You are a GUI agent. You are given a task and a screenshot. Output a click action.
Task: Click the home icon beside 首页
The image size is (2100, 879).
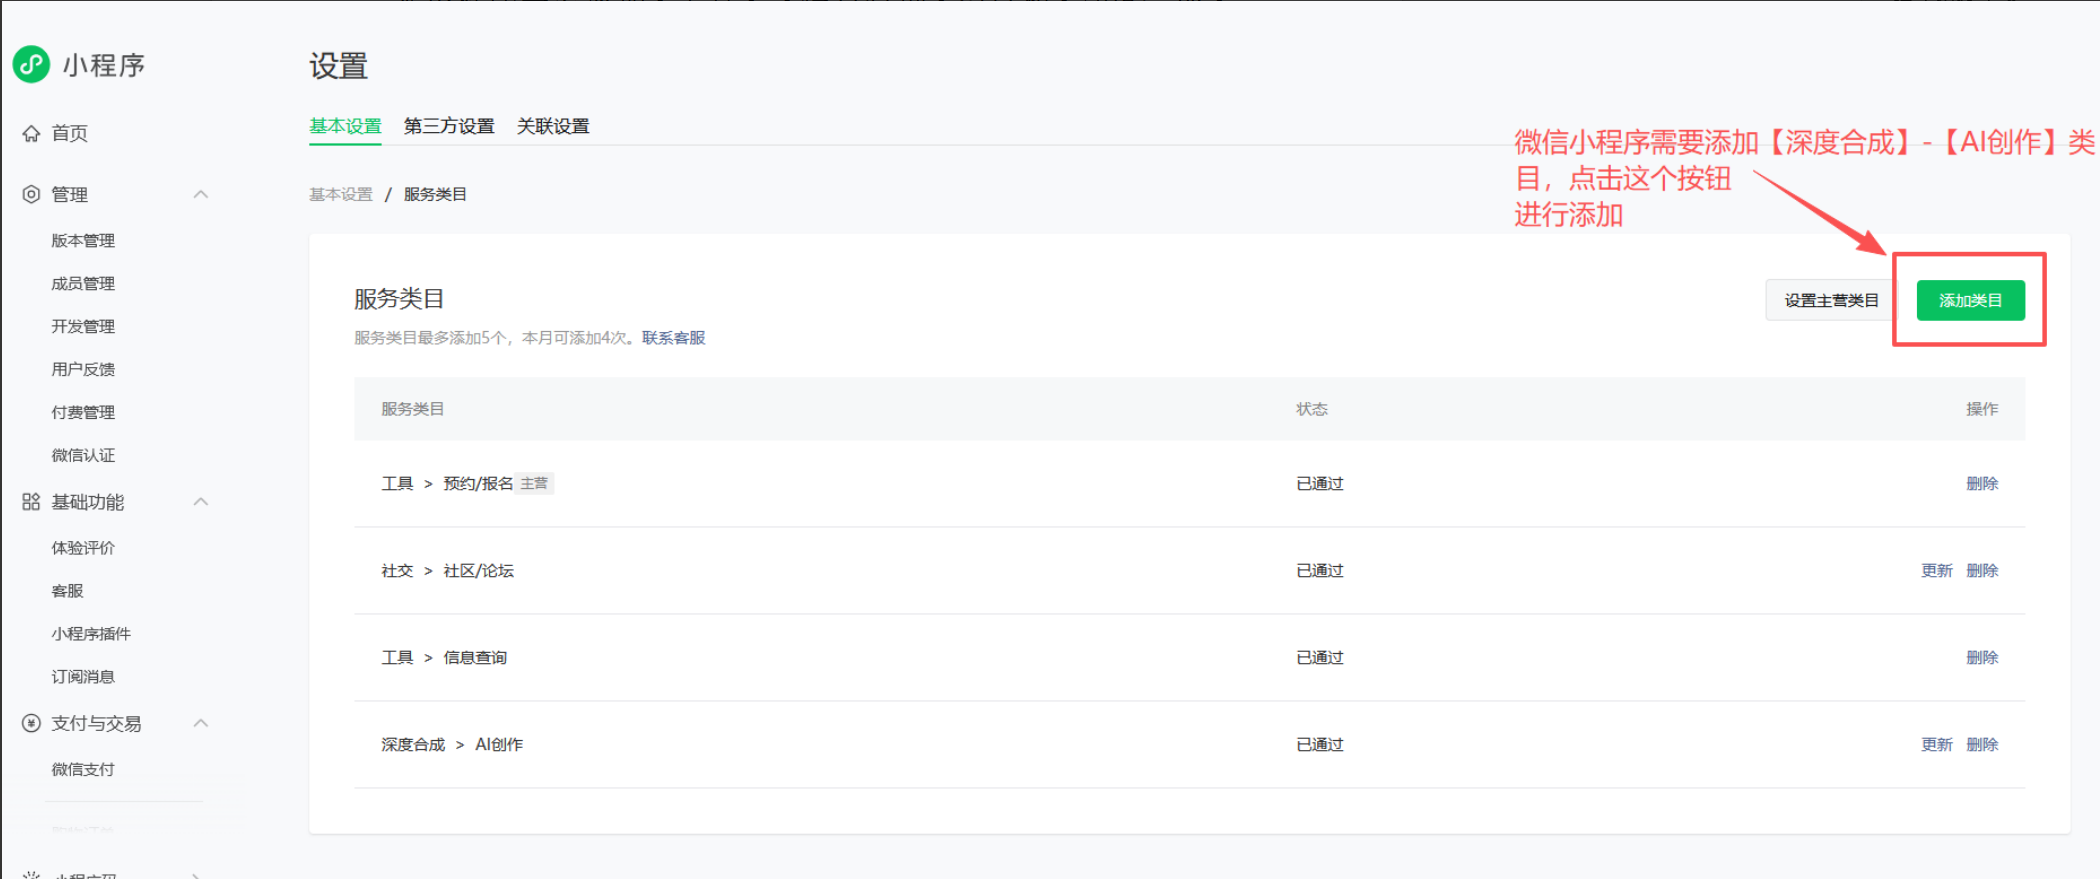pyautogui.click(x=31, y=133)
